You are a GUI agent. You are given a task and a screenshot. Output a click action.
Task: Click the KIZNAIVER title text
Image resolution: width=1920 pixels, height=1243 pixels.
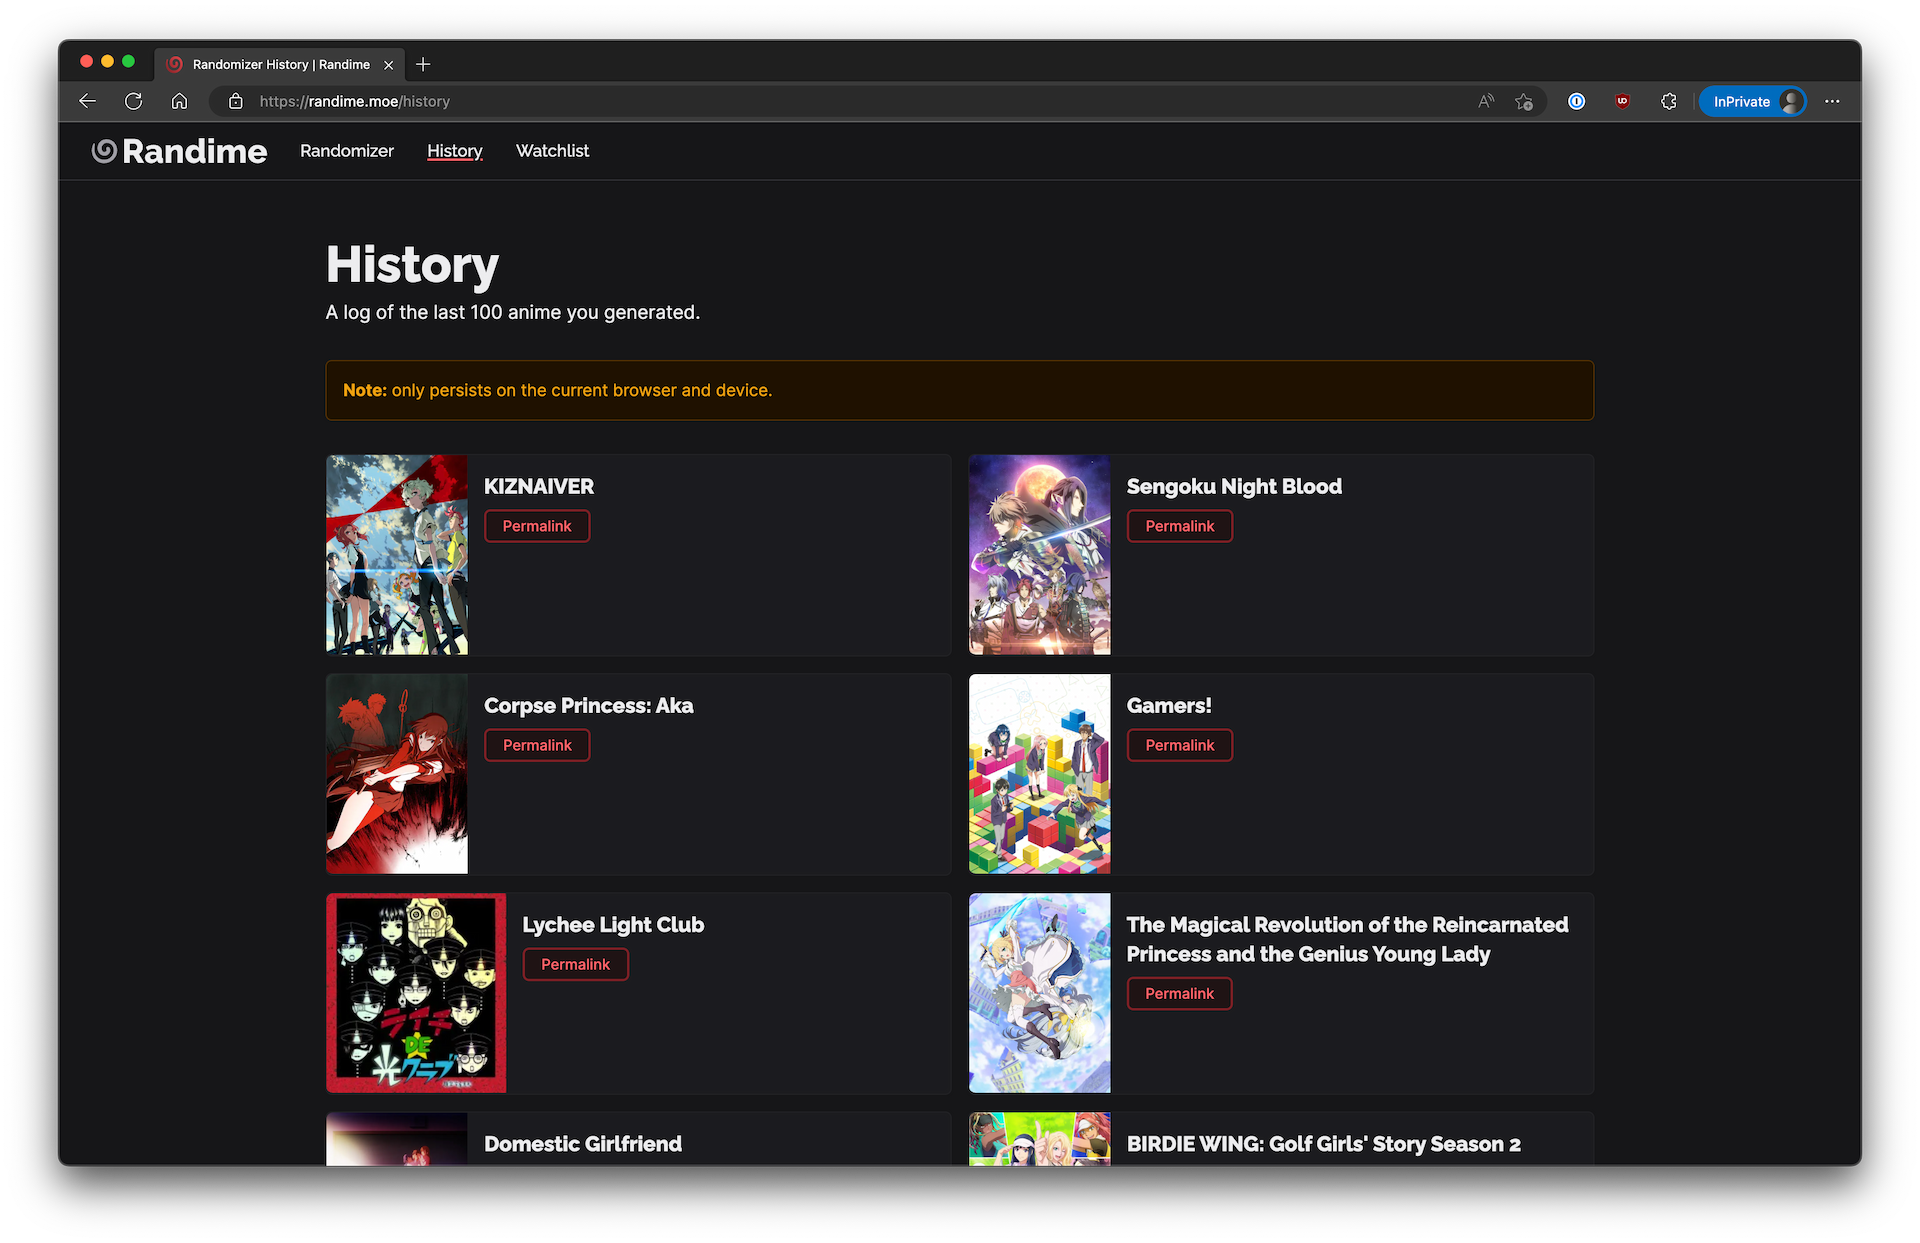pyautogui.click(x=539, y=486)
